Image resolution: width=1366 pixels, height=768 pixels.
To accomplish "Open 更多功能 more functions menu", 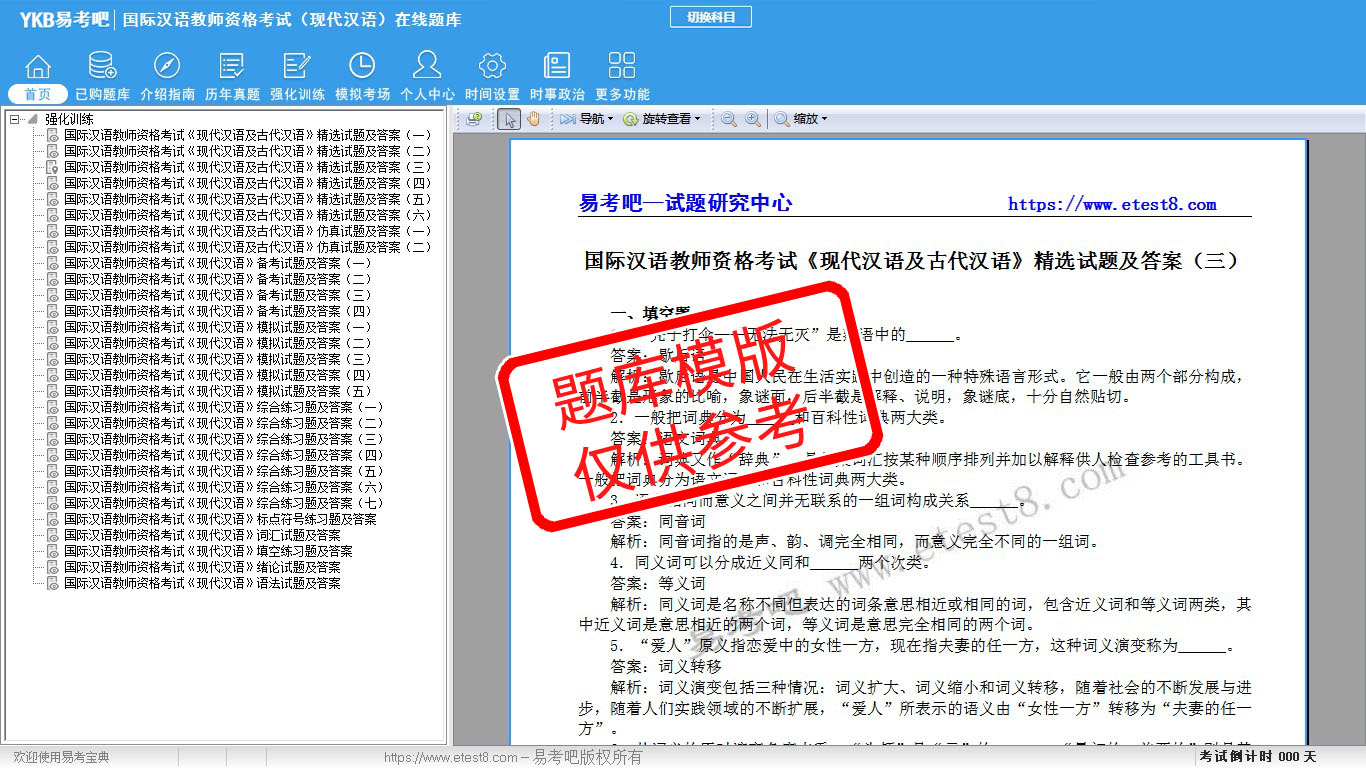I will (622, 75).
